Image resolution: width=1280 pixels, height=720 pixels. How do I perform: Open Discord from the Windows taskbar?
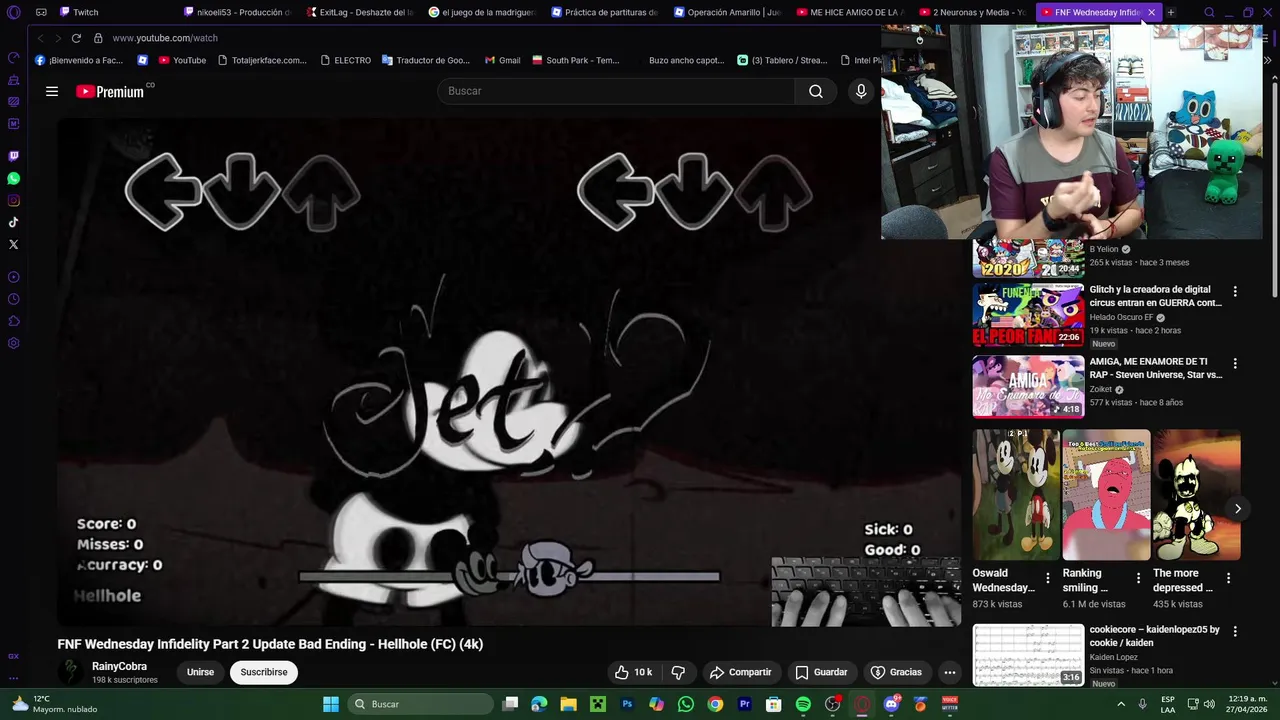[891, 704]
